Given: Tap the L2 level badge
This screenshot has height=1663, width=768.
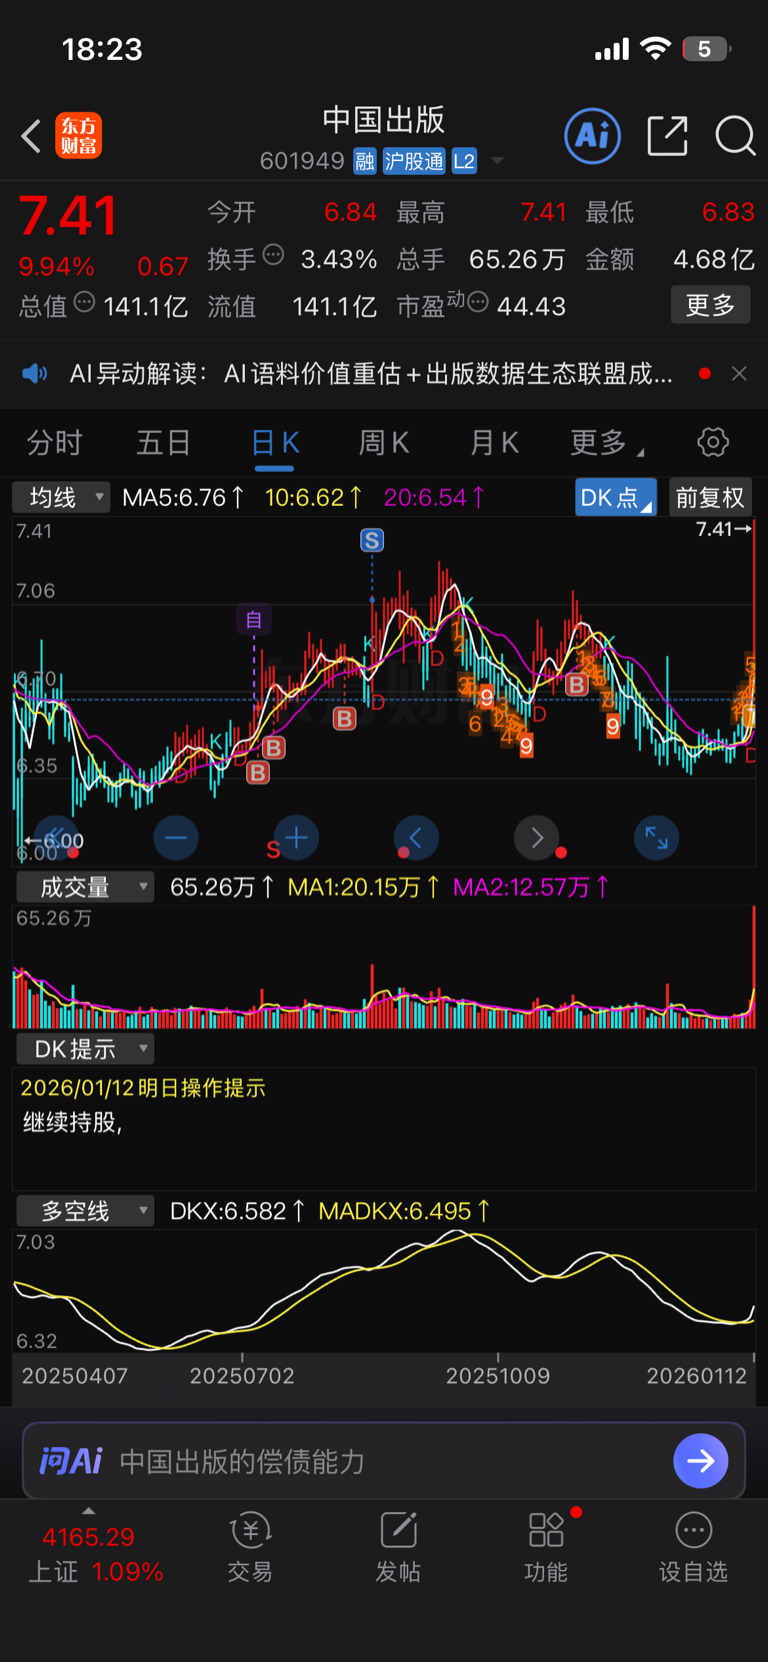Looking at the screenshot, I should click(x=464, y=161).
